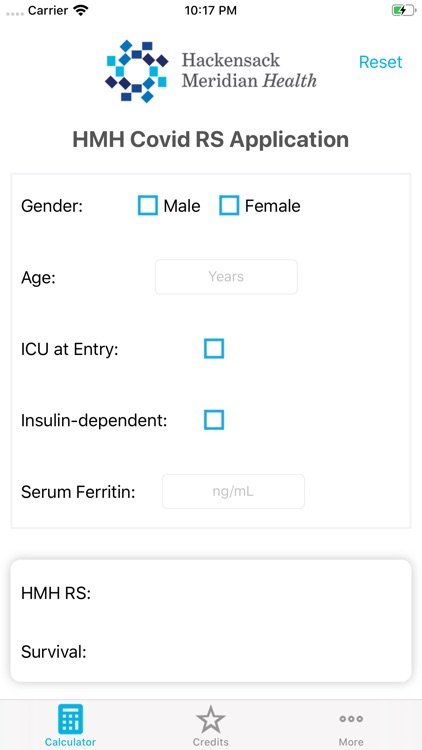The width and height of the screenshot is (422, 750).
Task: Open the More three-dots icon
Action: (351, 718)
